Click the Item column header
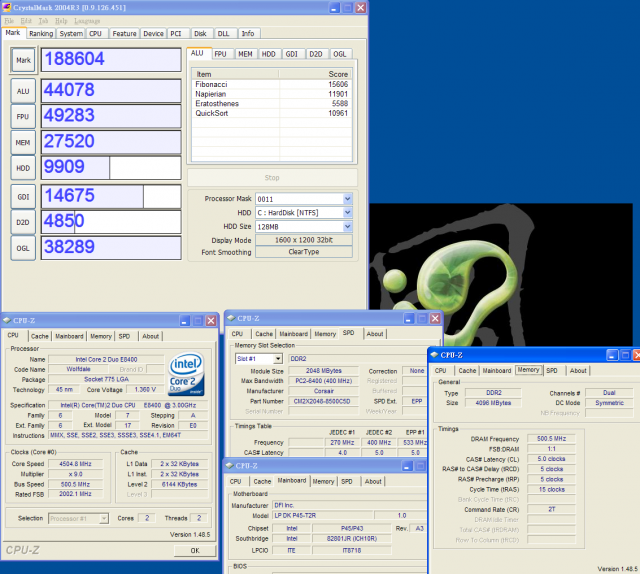 click(x=236, y=74)
